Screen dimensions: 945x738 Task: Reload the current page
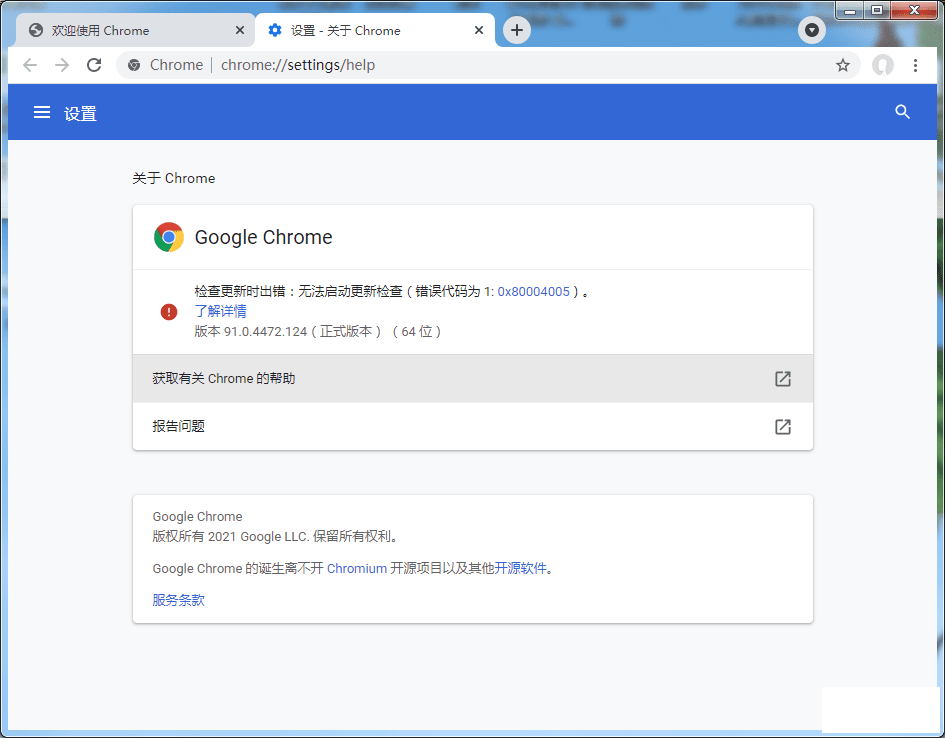point(94,65)
